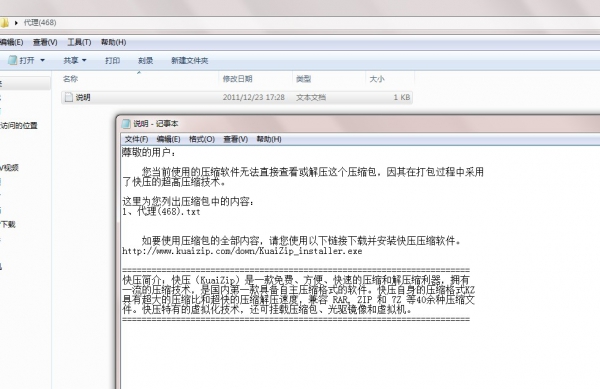Click 新建文件夹 in the toolbar
This screenshot has height=389, width=600.
[190, 60]
